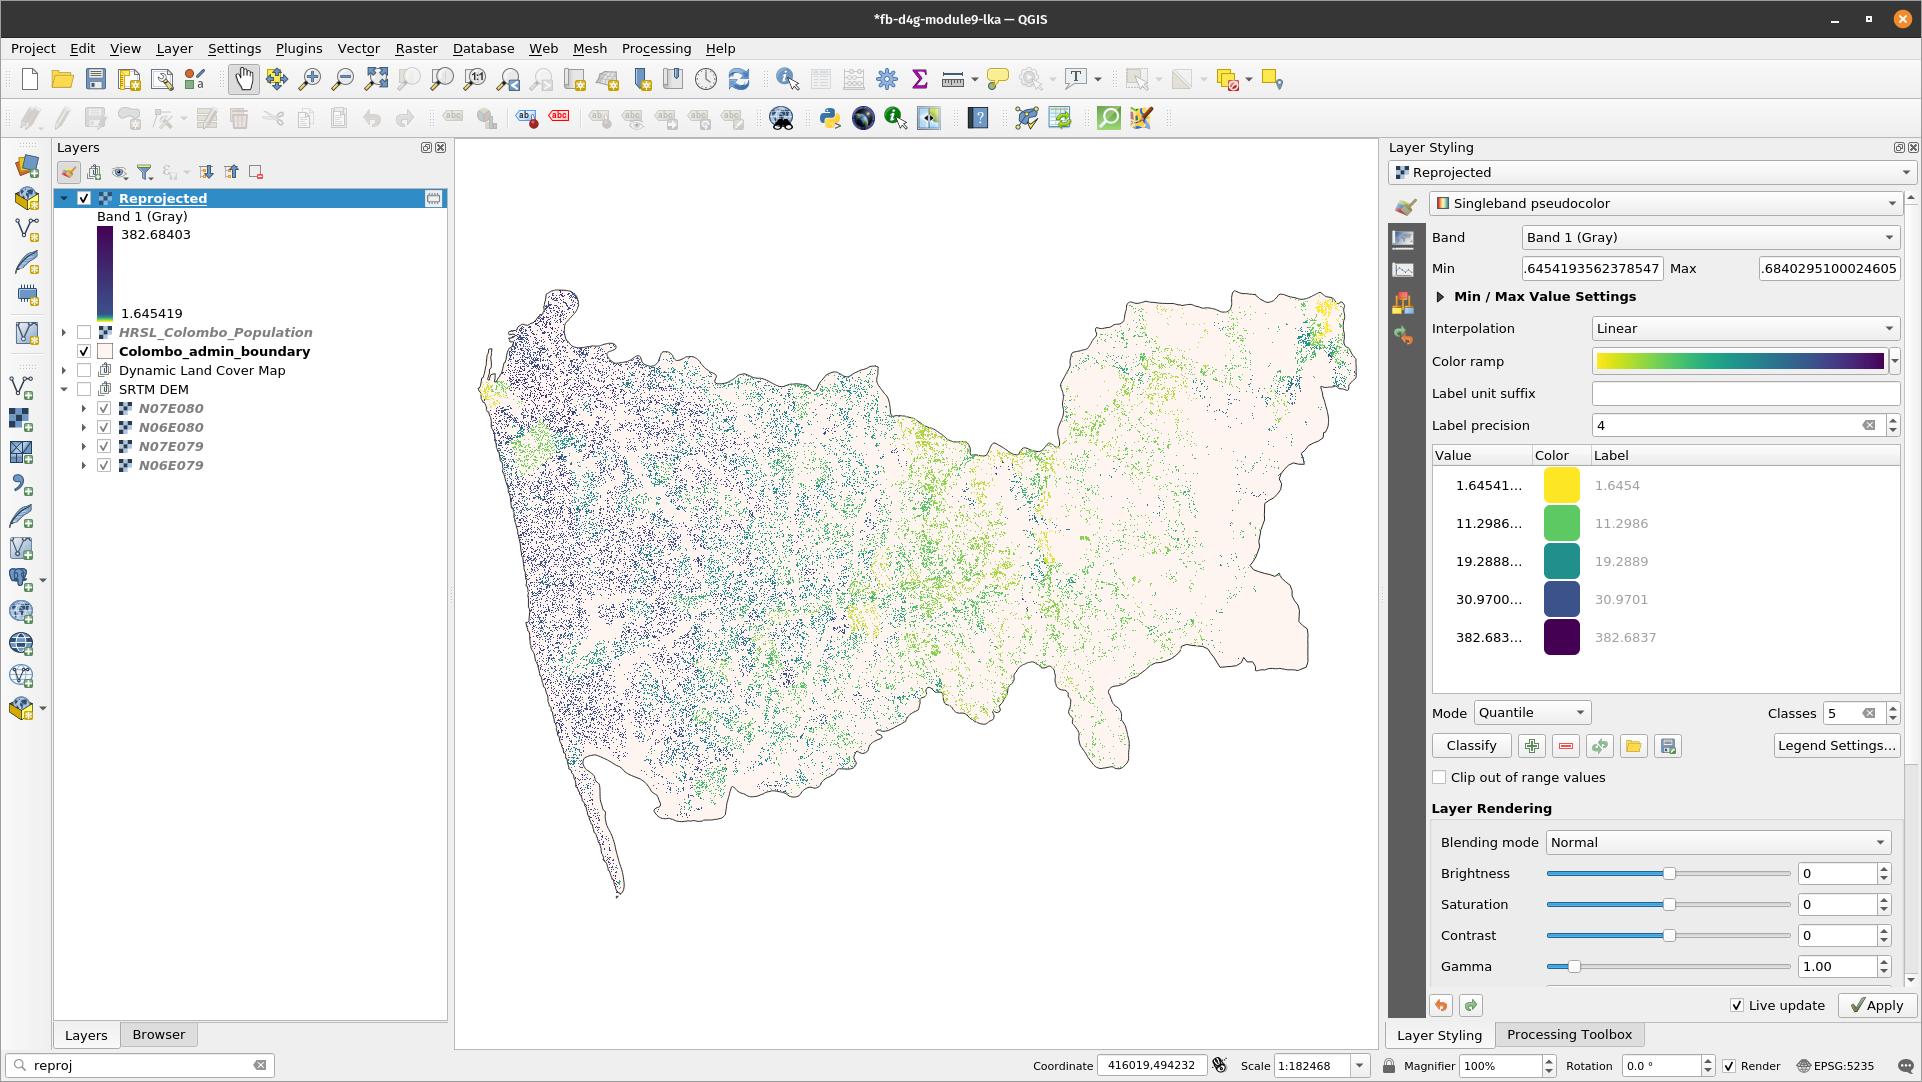Hide the Colombo_admin_boundary layer
The image size is (1922, 1082).
tap(84, 352)
